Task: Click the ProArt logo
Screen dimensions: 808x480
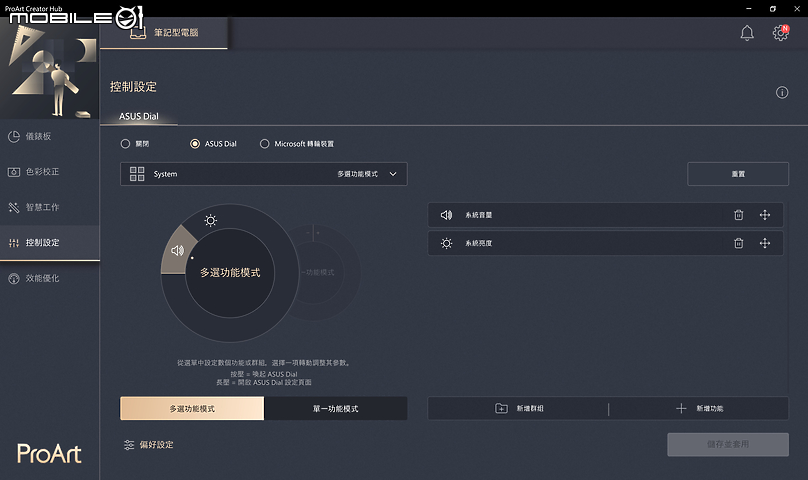Action: coord(49,454)
